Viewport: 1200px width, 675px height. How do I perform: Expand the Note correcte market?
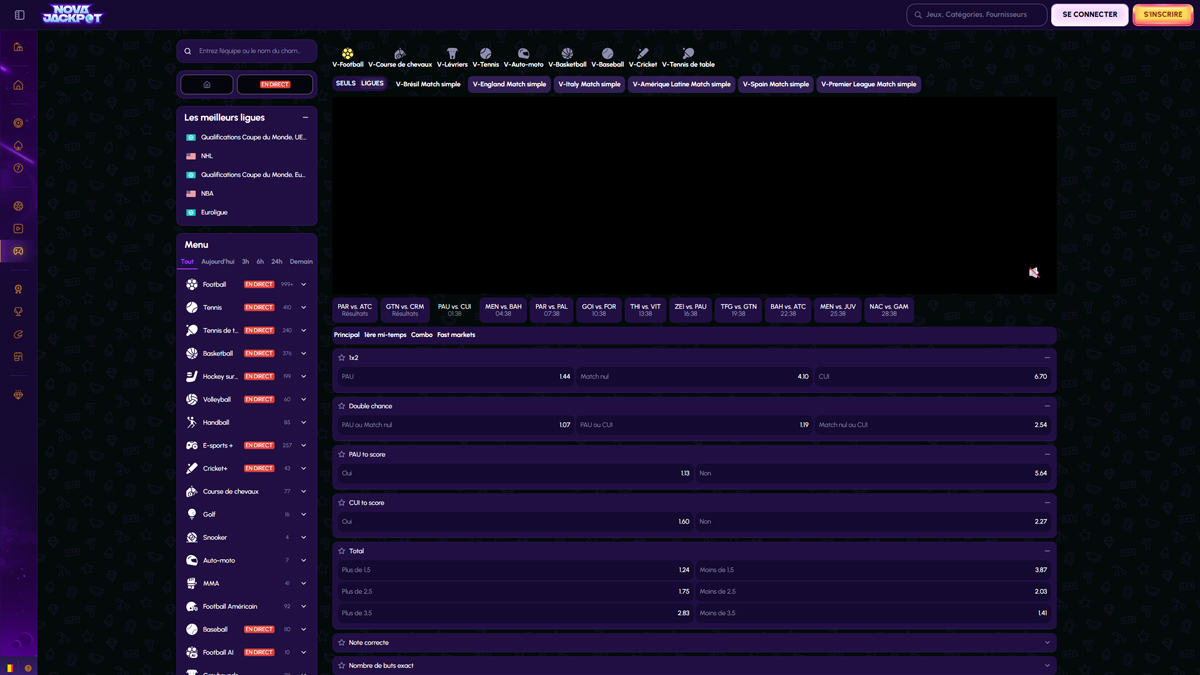point(1047,641)
